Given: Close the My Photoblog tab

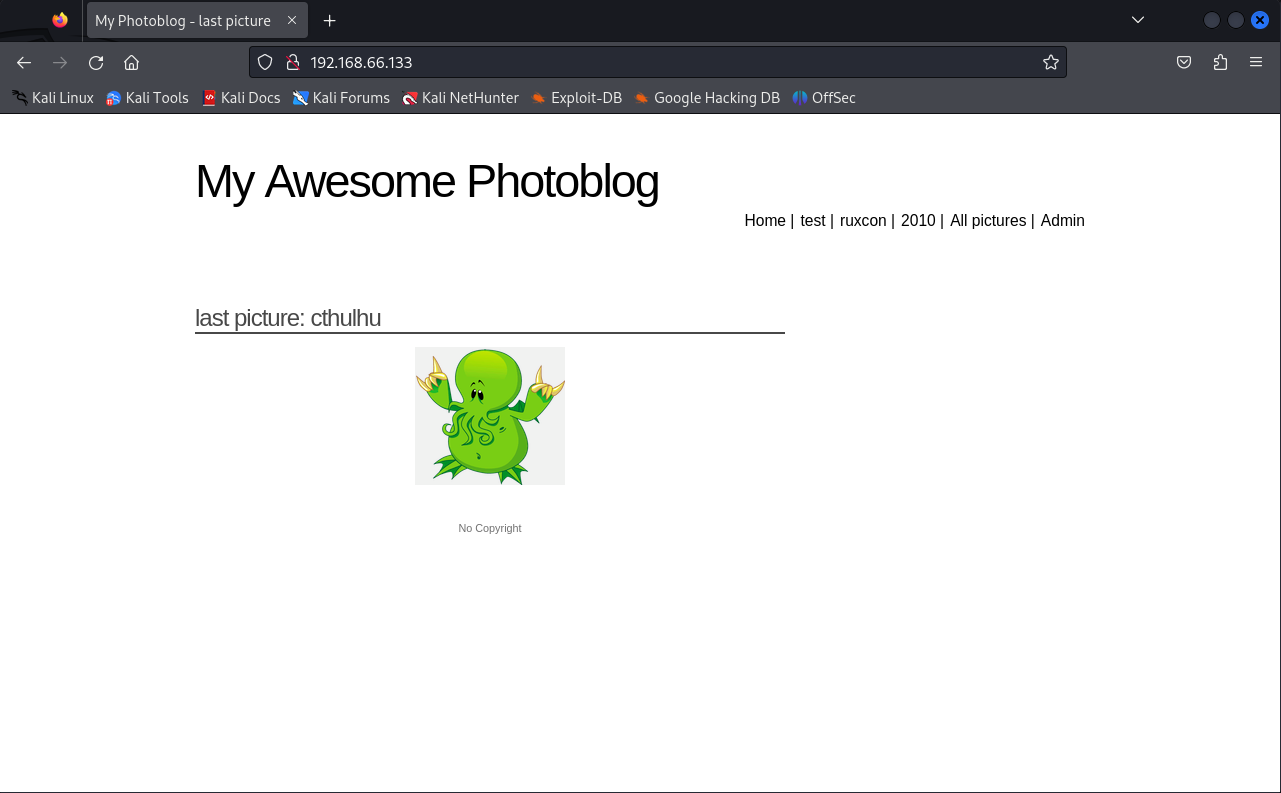Looking at the screenshot, I should pos(292,20).
